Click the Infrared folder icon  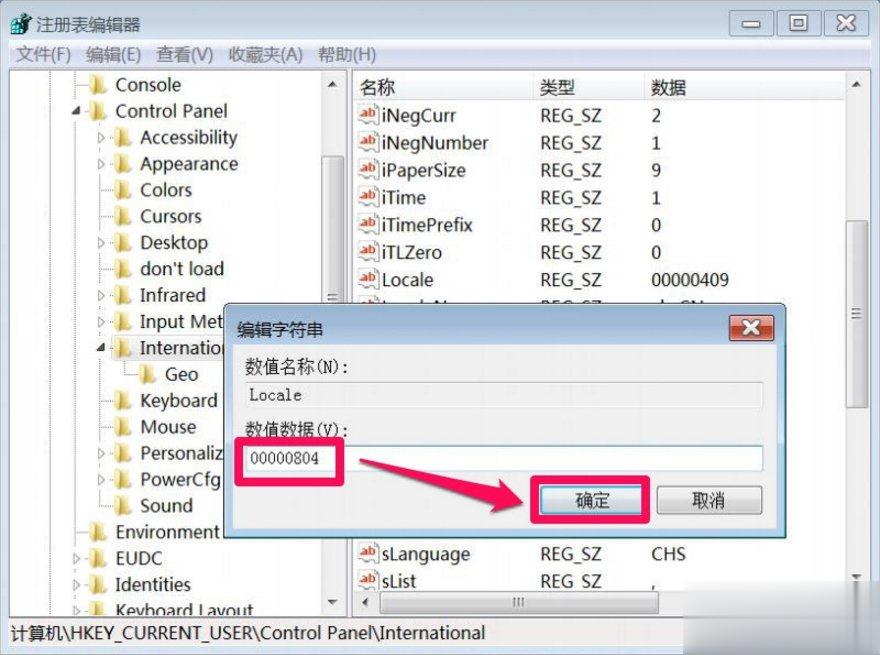pyautogui.click(x=123, y=295)
